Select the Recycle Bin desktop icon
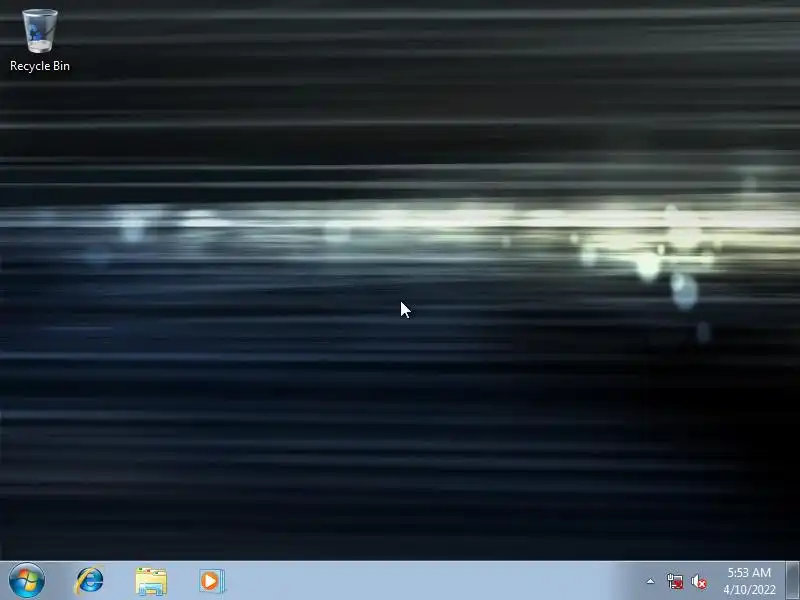 (40, 40)
